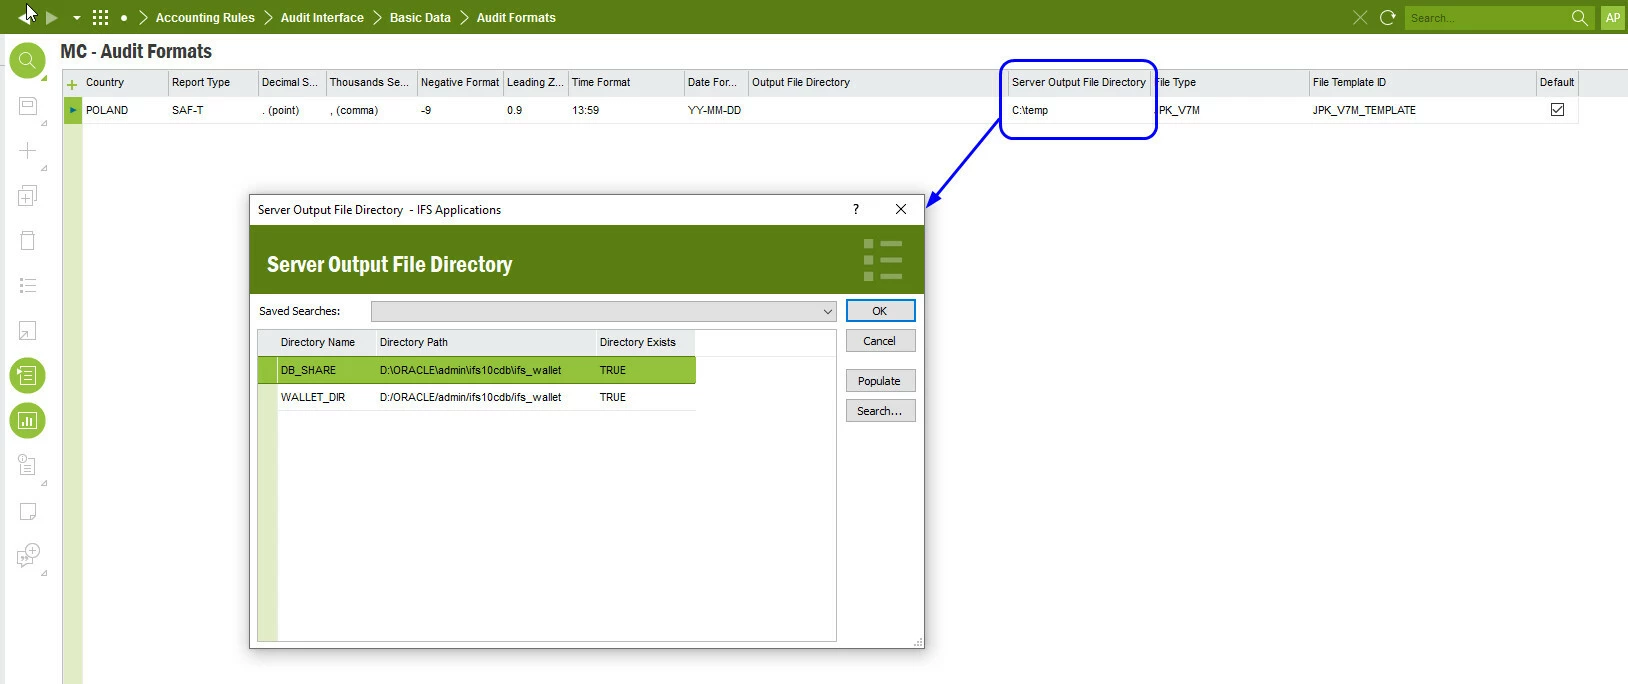Go to Basic Data breadcrumb
Viewport: 1628px width, 684px height.
coord(420,18)
